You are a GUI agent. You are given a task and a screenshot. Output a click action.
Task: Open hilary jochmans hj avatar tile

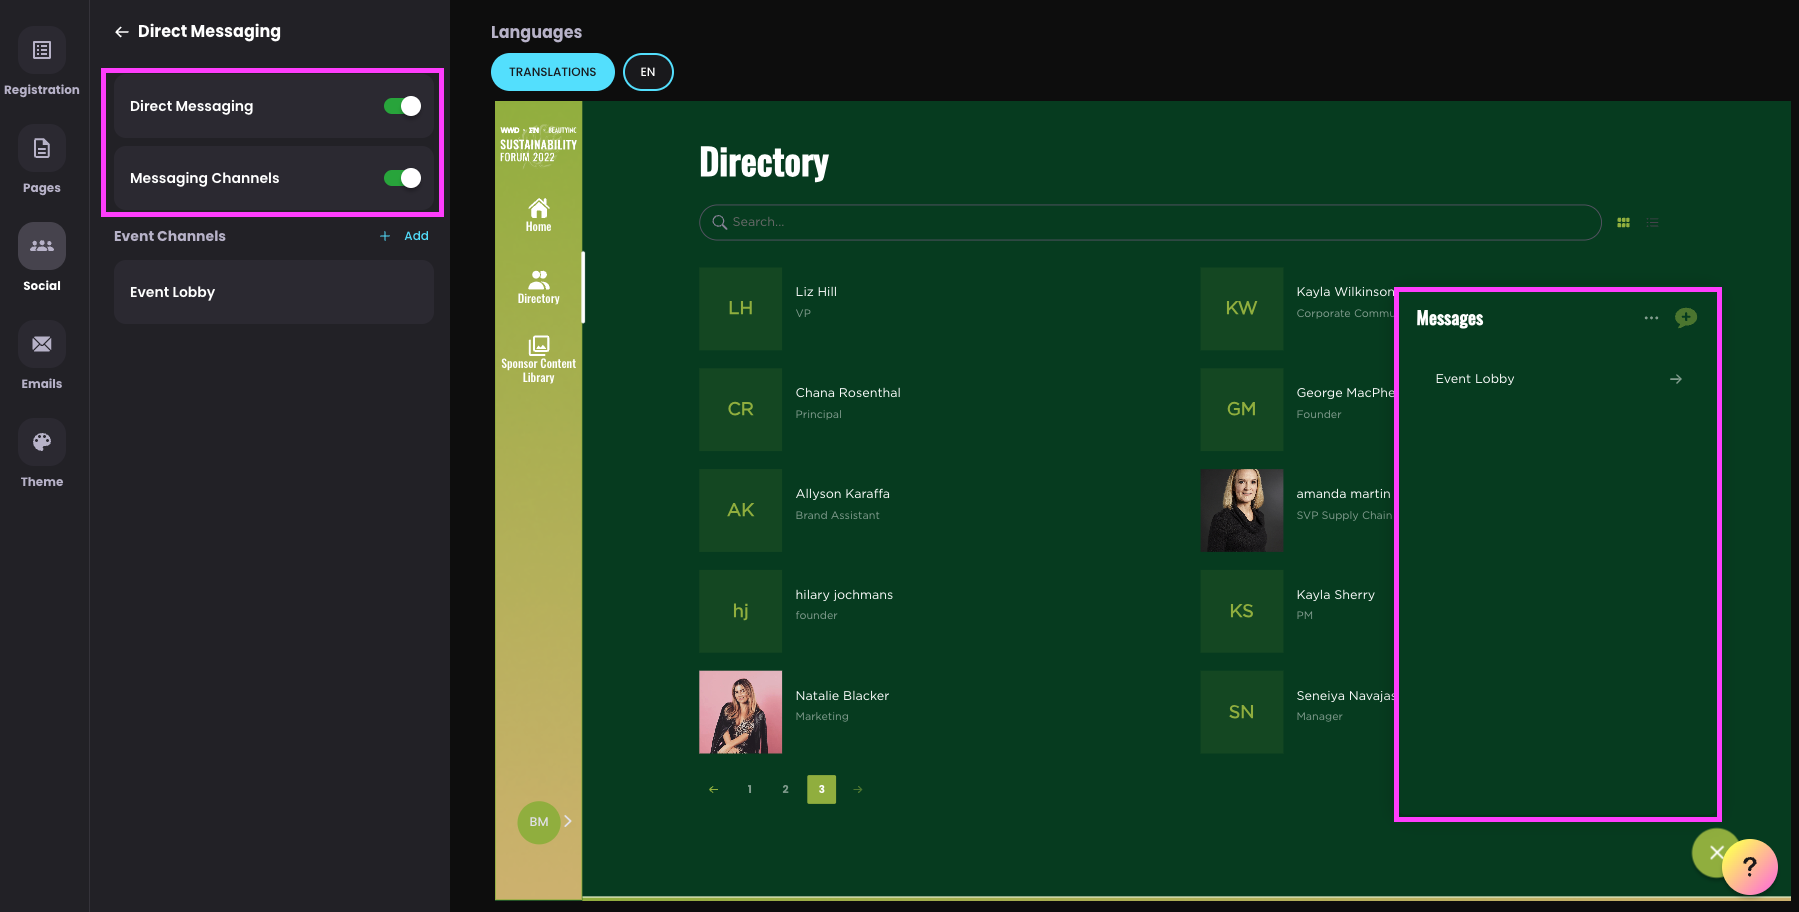[740, 611]
